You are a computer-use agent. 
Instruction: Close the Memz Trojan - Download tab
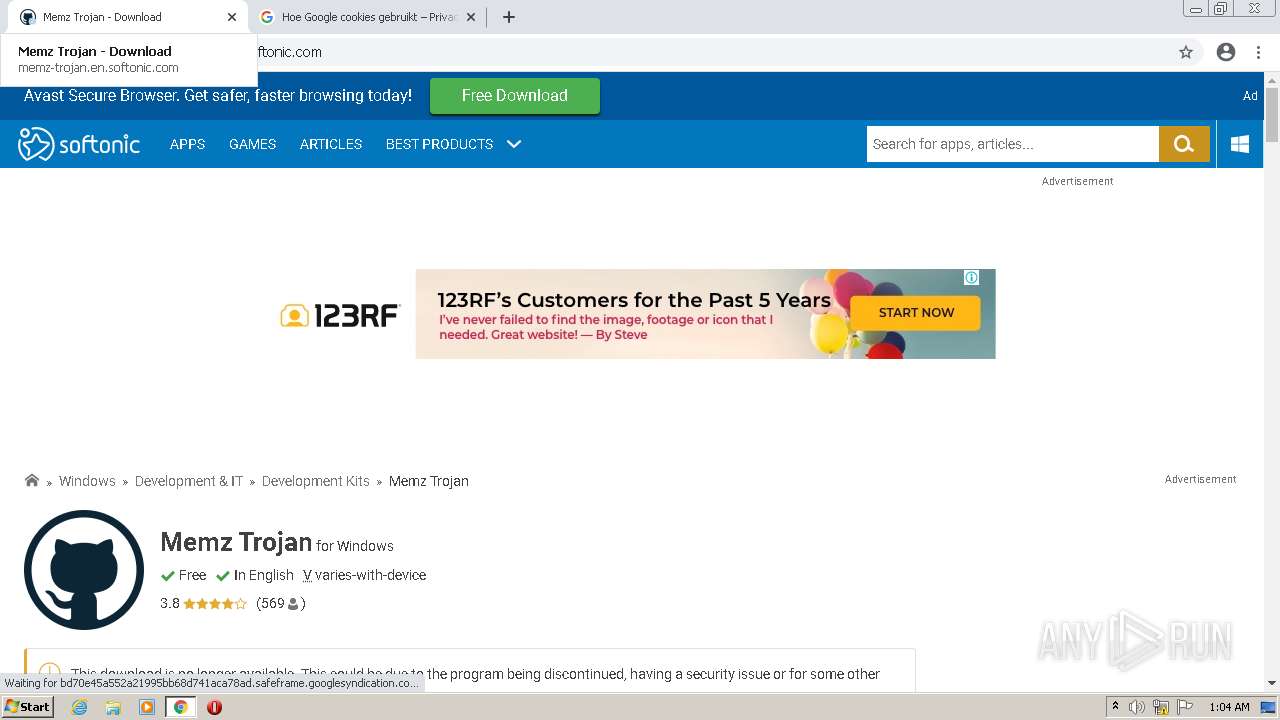coord(232,17)
